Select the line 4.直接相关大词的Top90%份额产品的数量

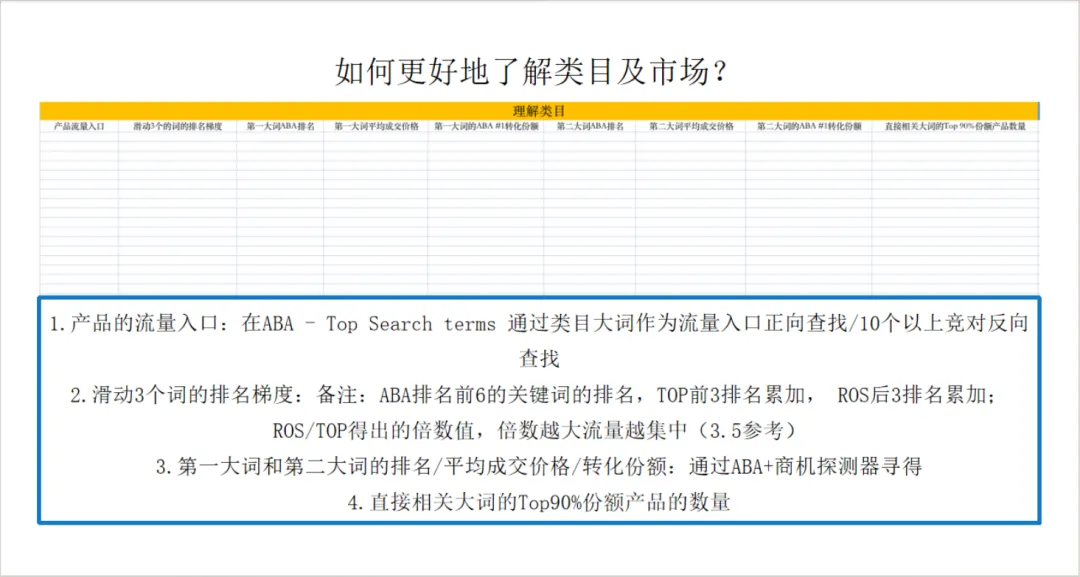539,503
